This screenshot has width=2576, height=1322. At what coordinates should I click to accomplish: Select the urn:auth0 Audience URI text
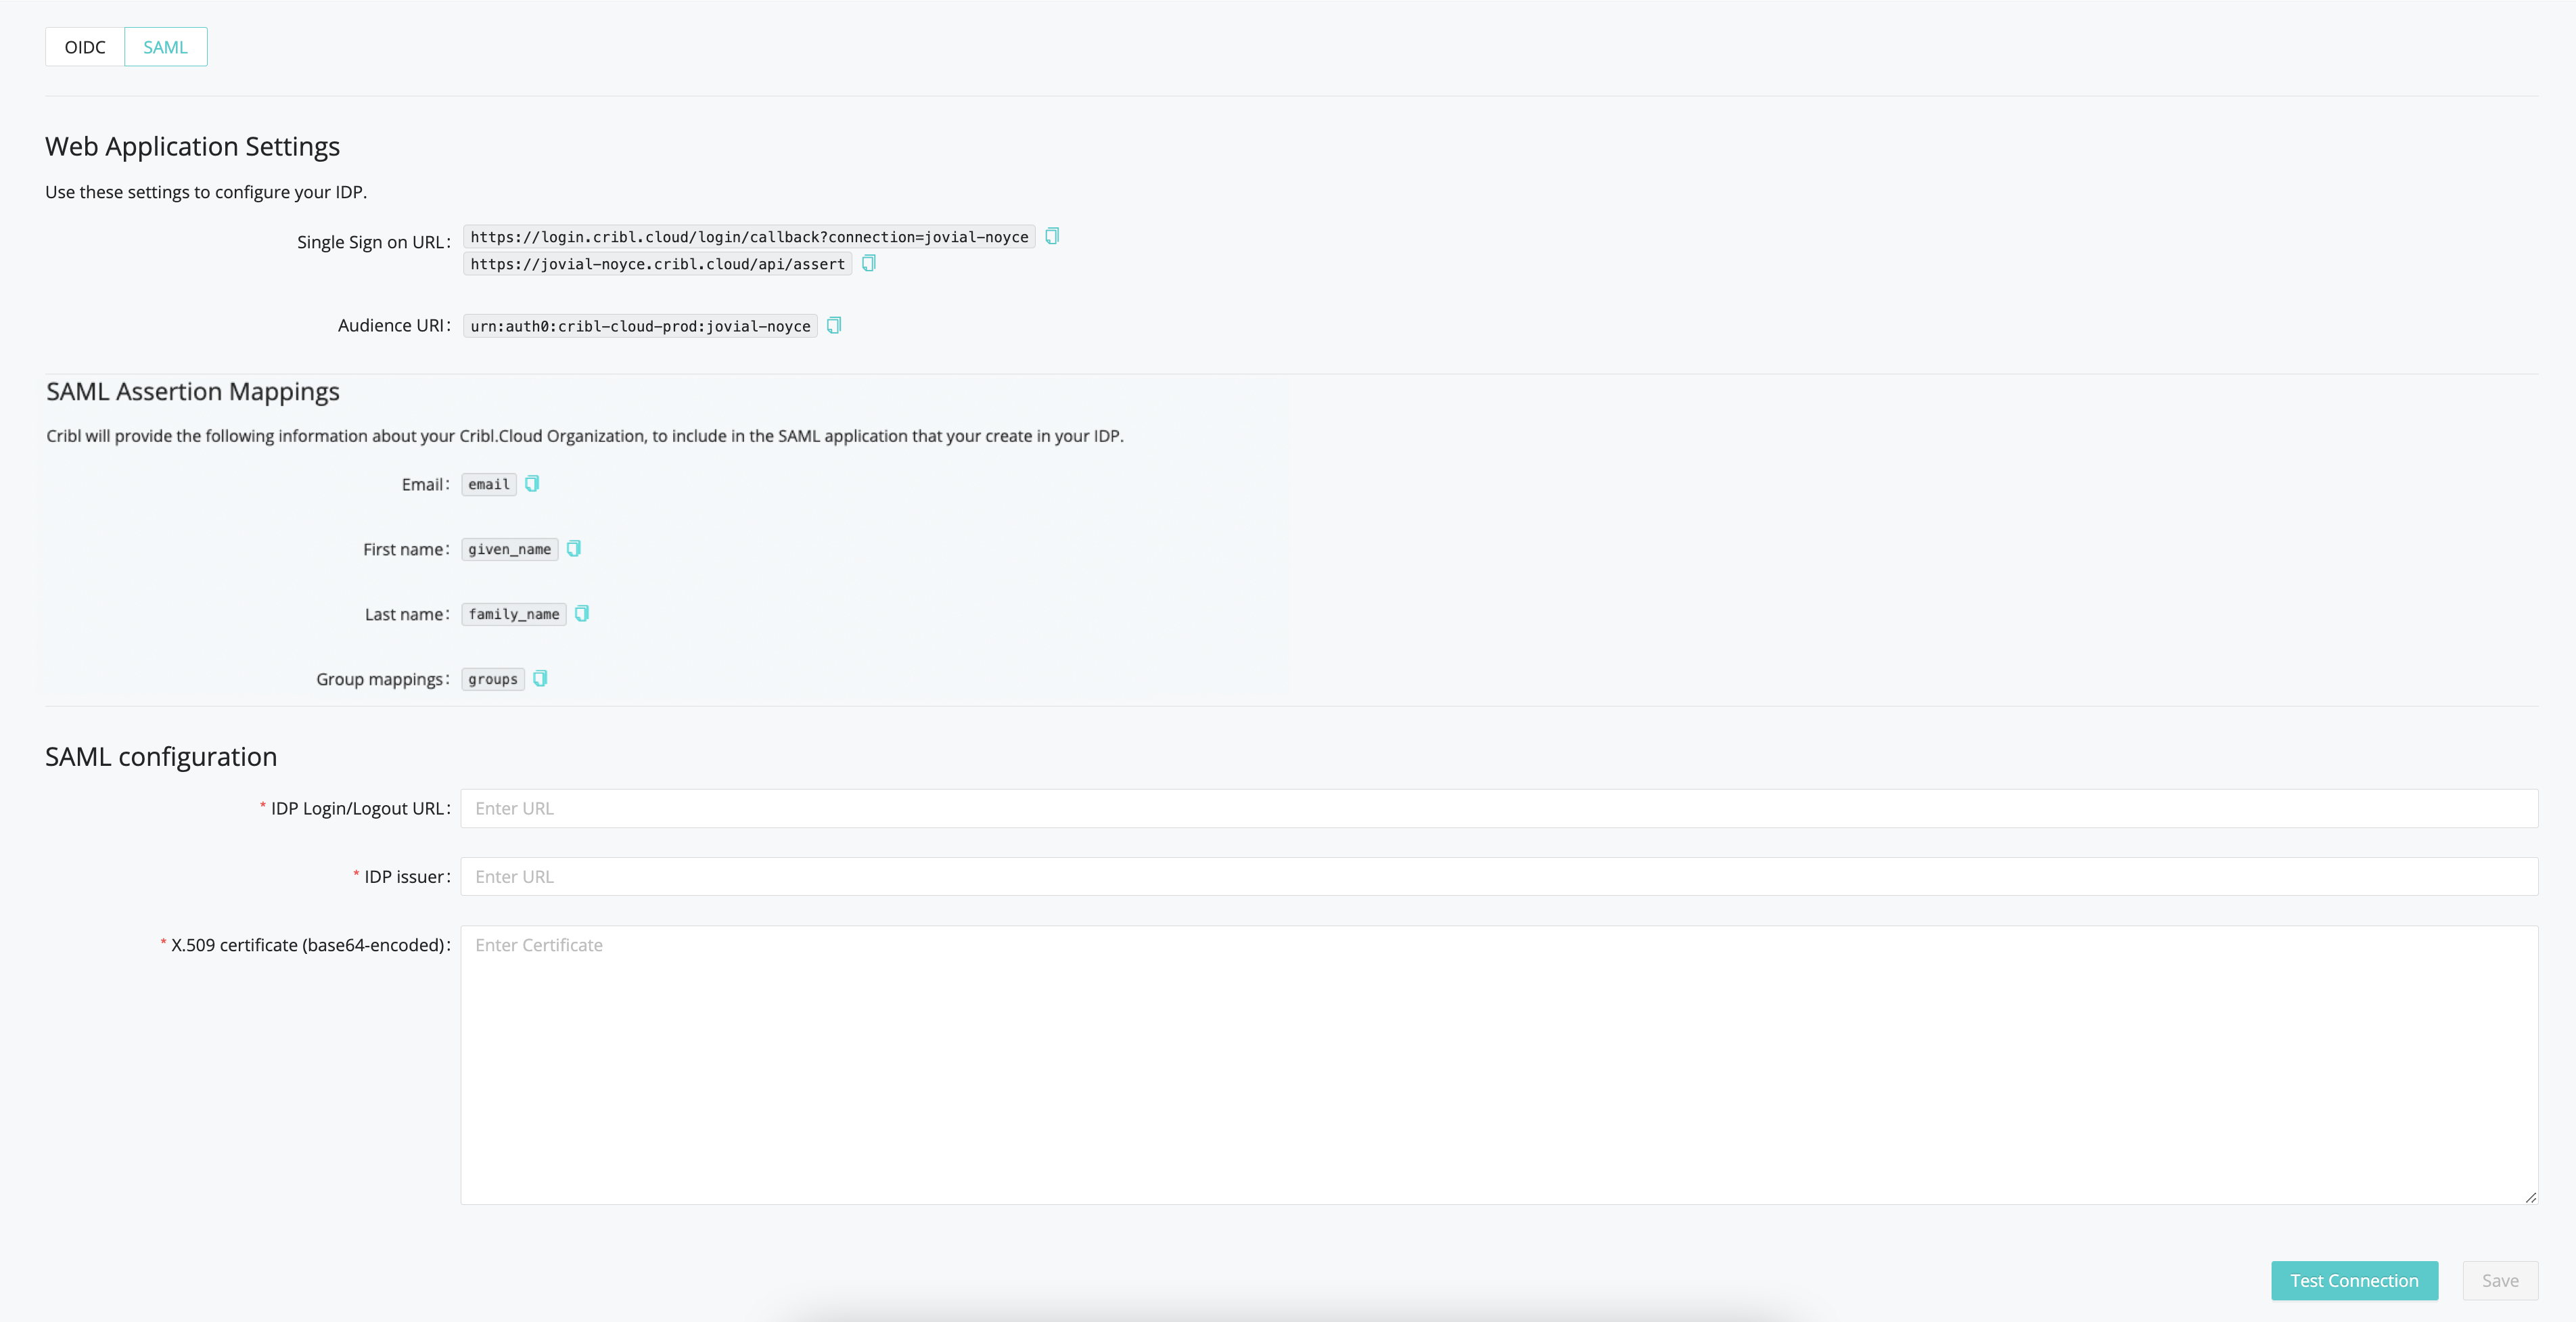click(x=639, y=326)
